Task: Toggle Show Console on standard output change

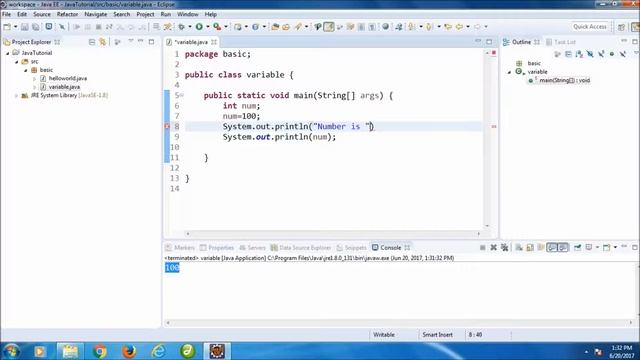Action: pyautogui.click(x=552, y=247)
